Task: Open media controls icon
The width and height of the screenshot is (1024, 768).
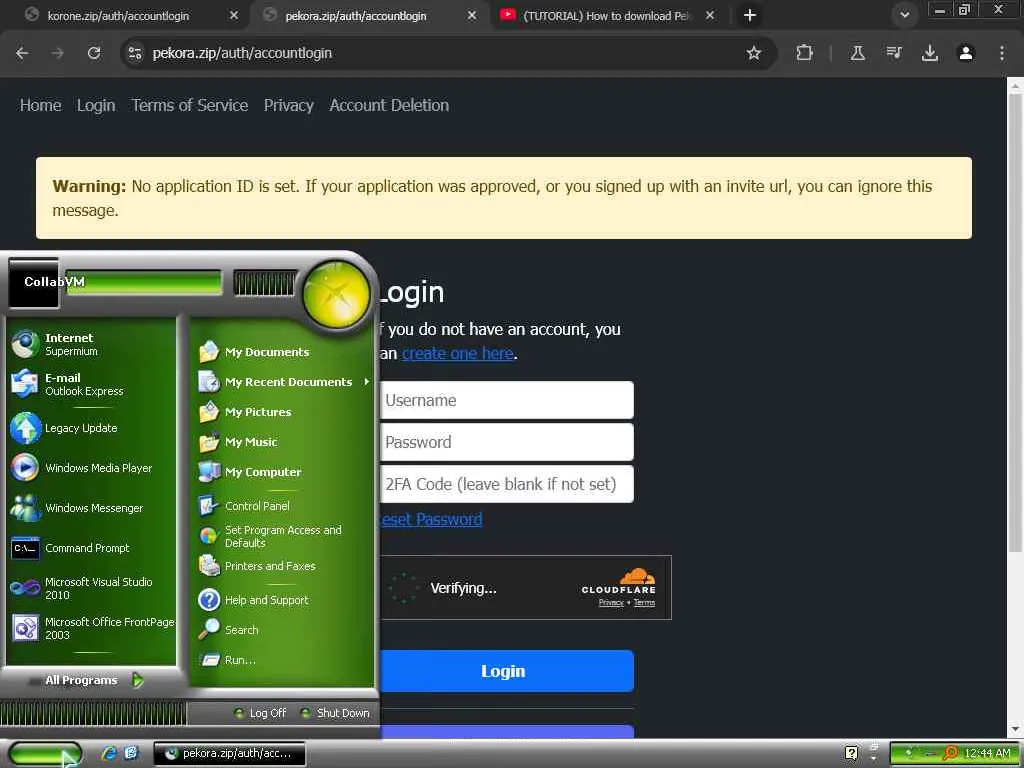Action: (894, 53)
